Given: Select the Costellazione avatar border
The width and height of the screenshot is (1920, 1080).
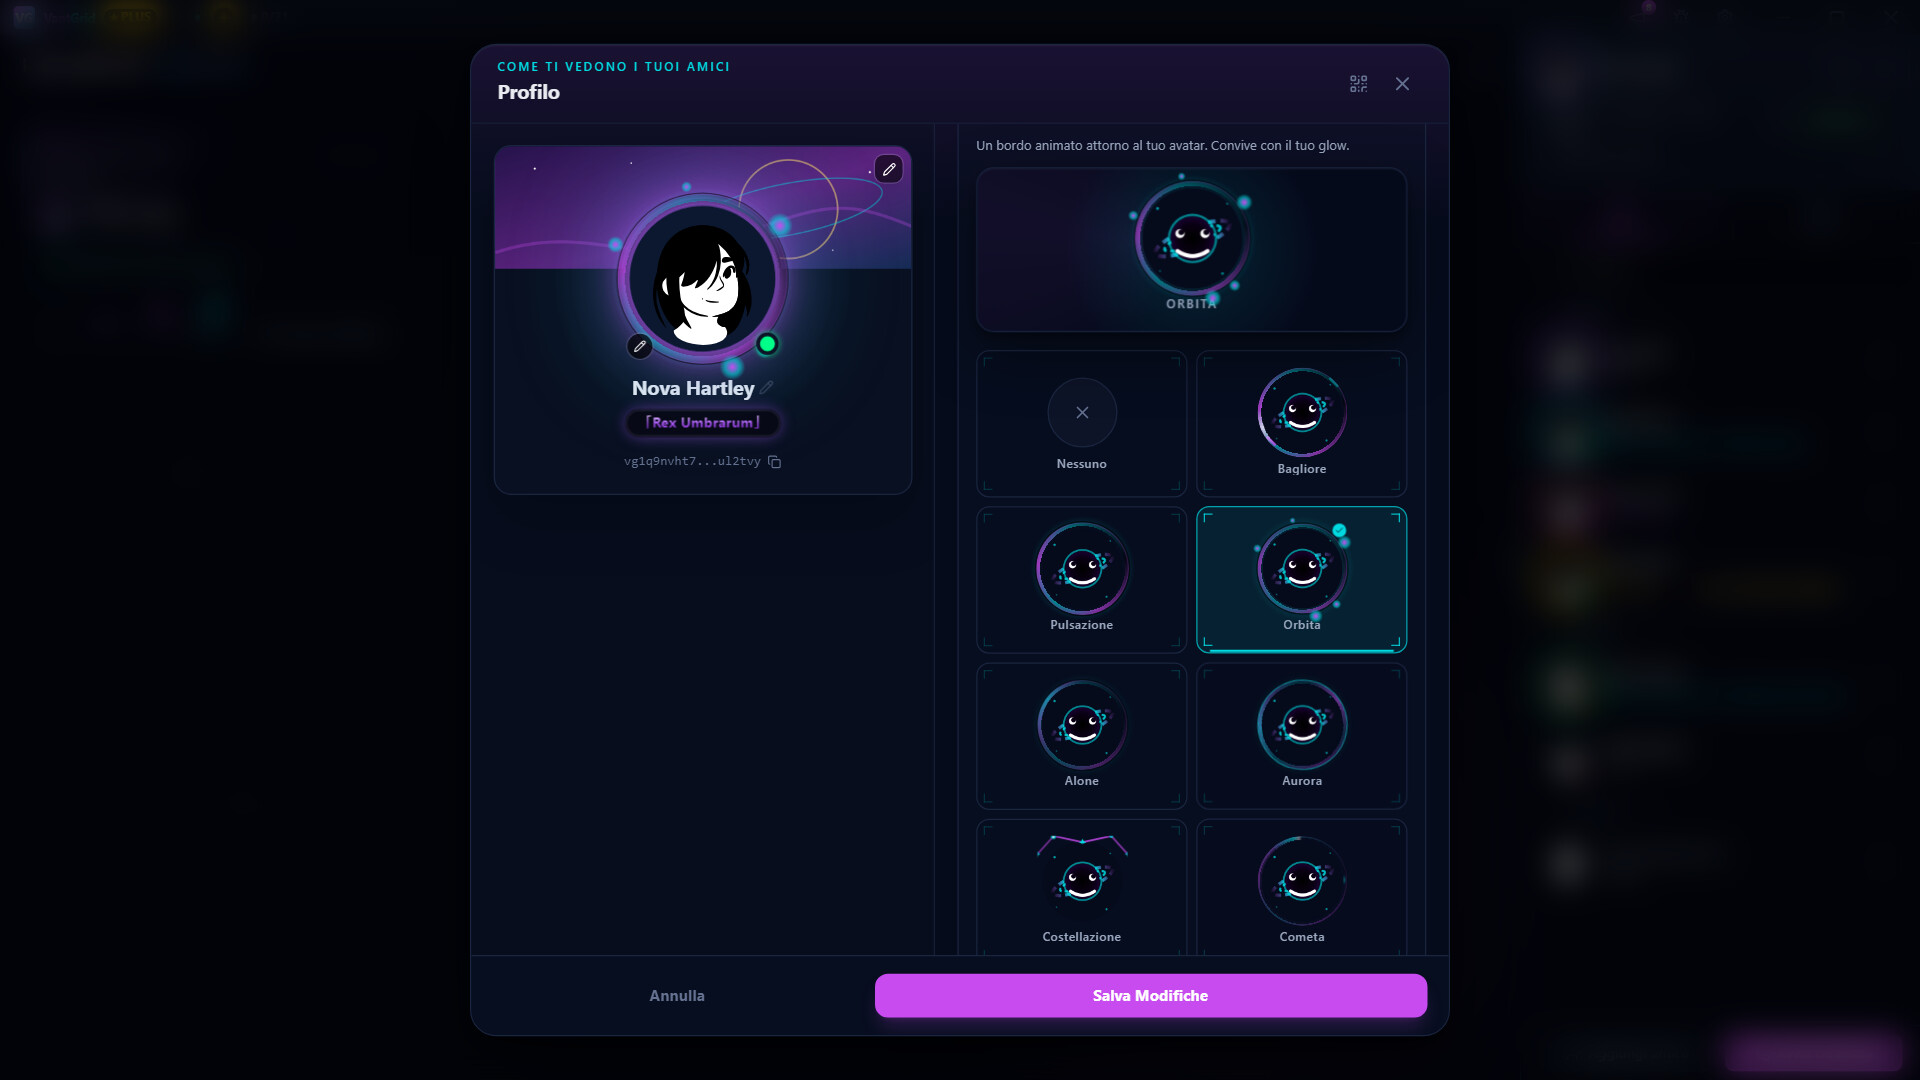Looking at the screenshot, I should click(x=1081, y=888).
